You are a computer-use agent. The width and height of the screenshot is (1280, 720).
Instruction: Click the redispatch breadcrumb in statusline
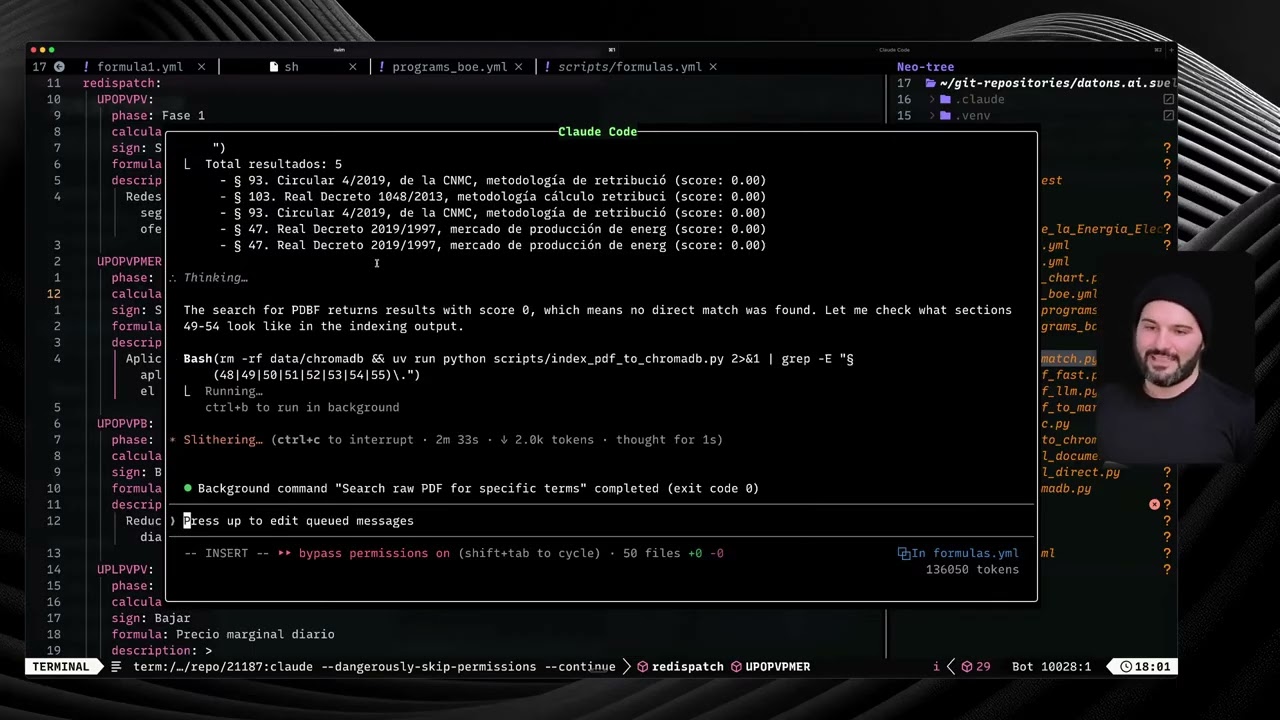(687, 666)
